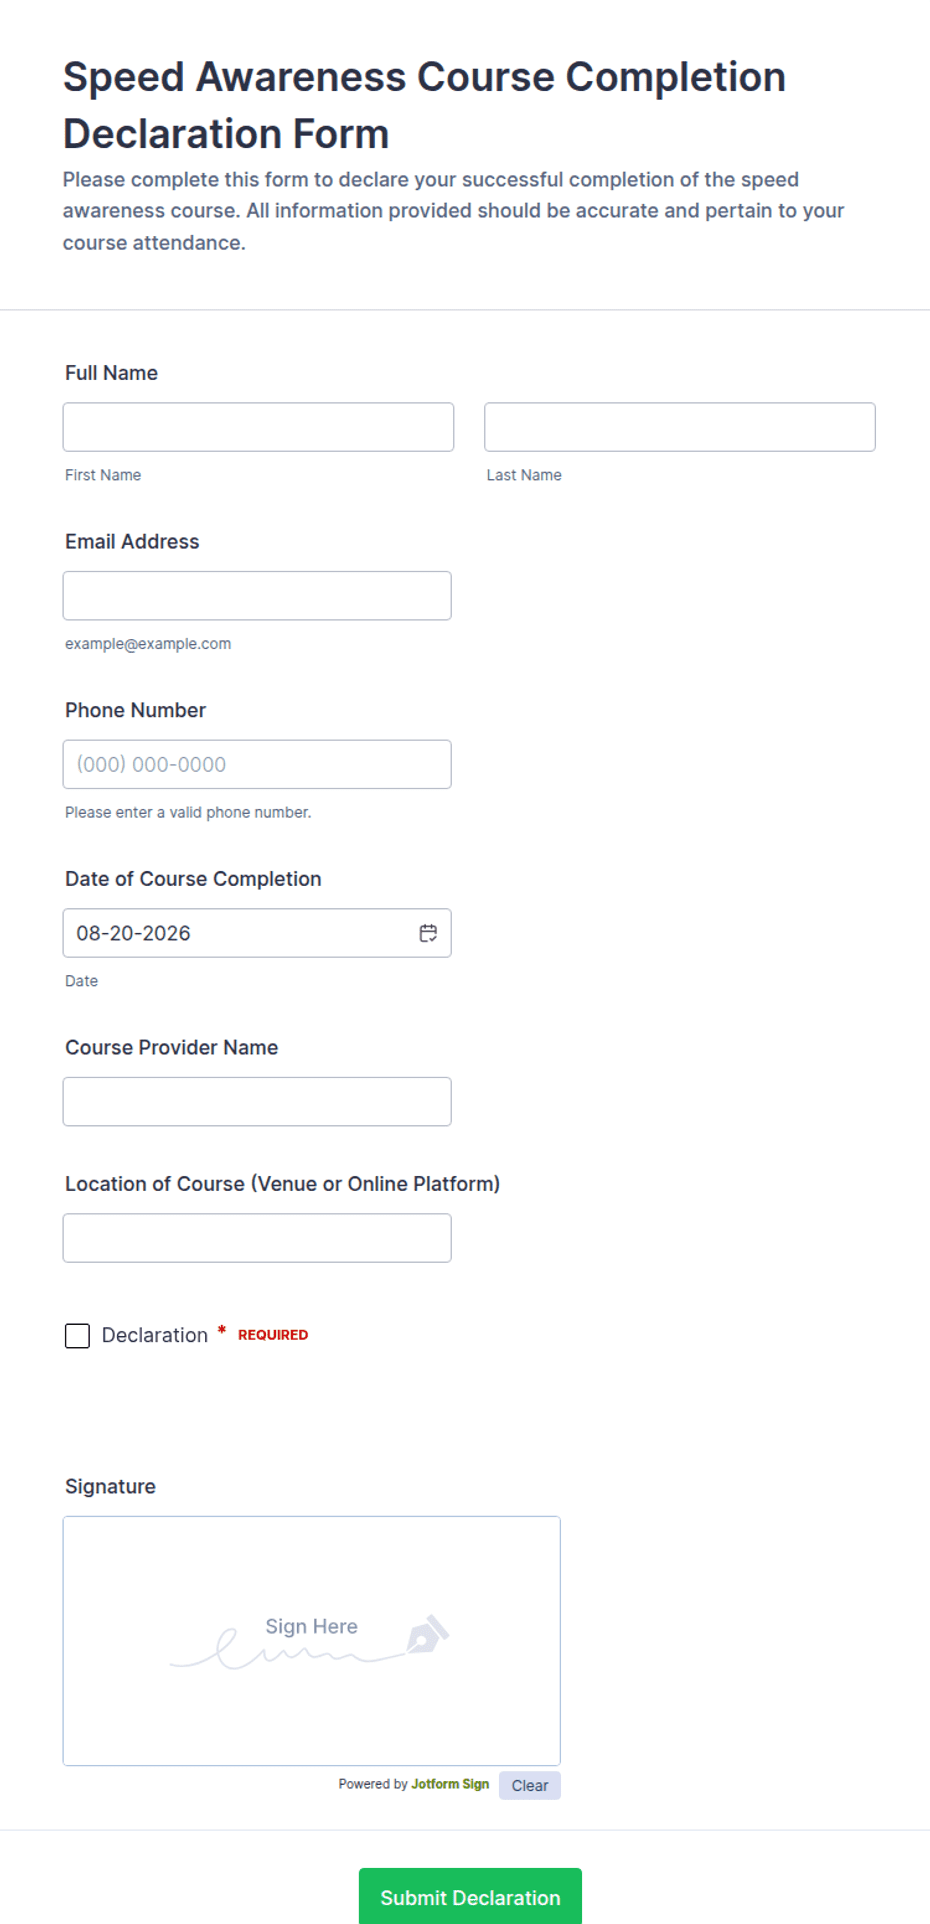The image size is (930, 1924).
Task: Click into the Phone Number field
Action: (257, 764)
